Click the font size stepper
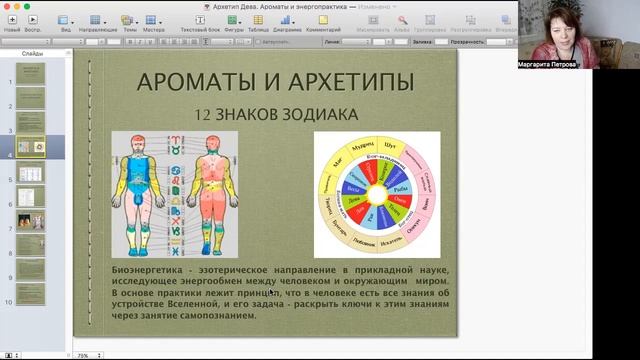Viewport: 640px width, 360px height. (x=102, y=42)
